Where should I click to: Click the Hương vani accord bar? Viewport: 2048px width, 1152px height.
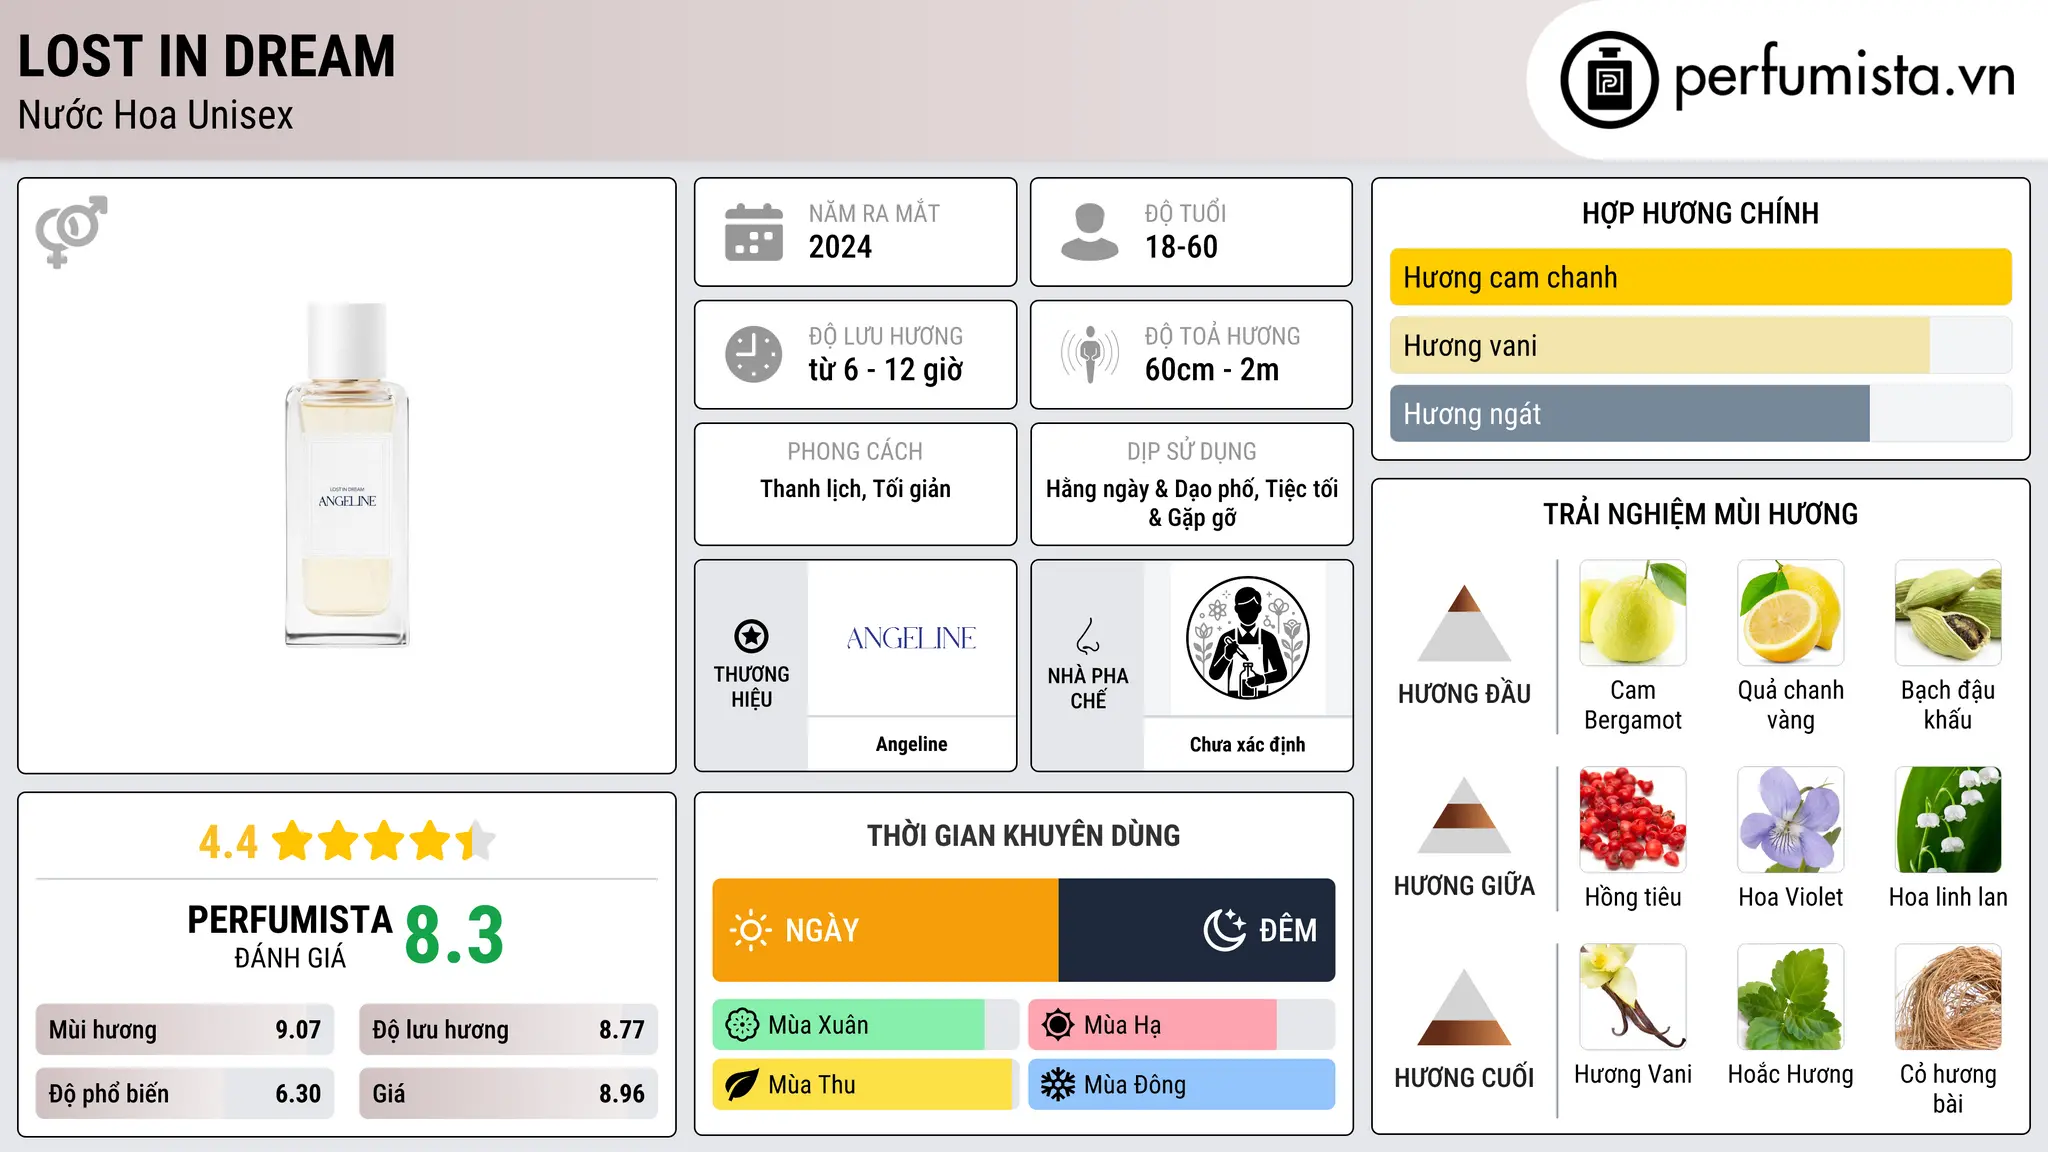[1701, 345]
